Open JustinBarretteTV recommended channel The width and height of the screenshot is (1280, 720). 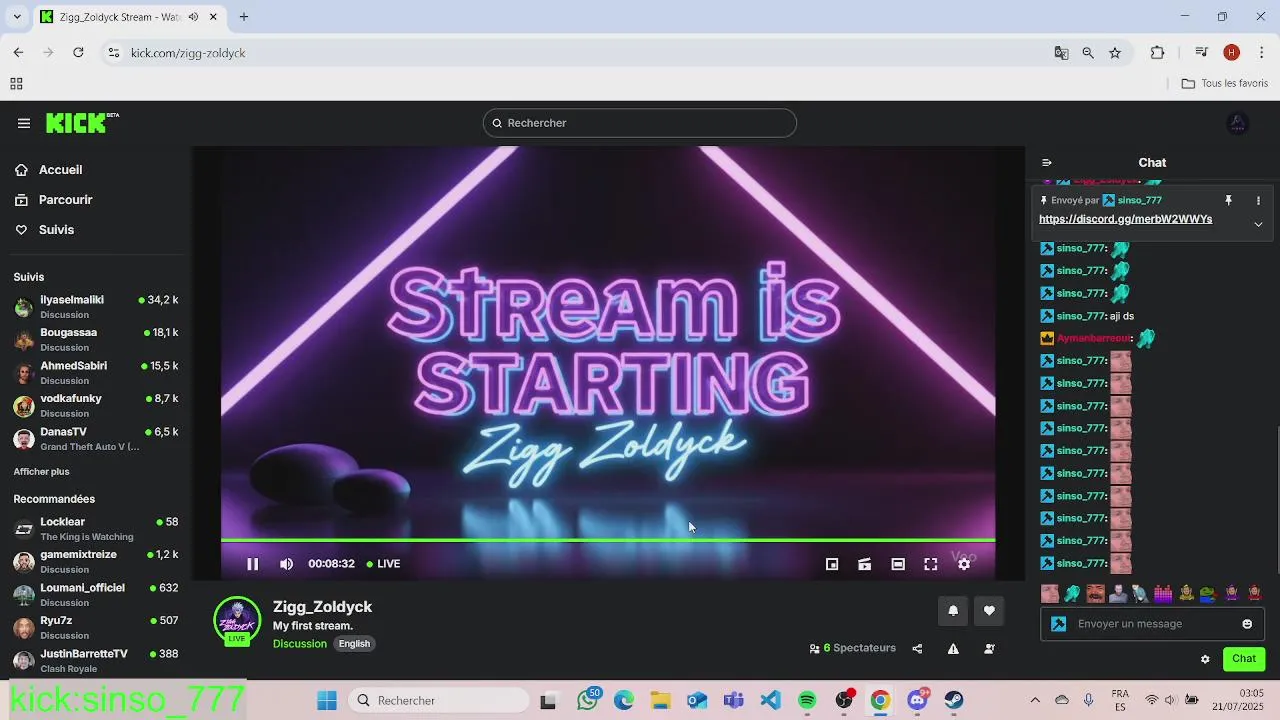[96, 661]
